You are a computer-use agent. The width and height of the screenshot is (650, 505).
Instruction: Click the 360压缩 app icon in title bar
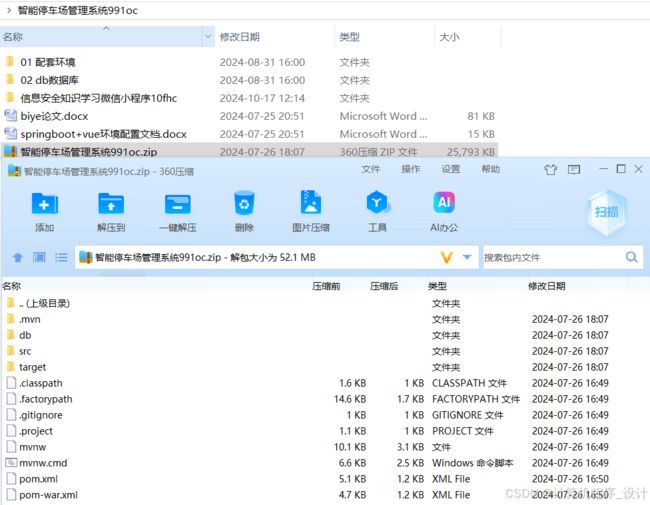click(x=14, y=171)
